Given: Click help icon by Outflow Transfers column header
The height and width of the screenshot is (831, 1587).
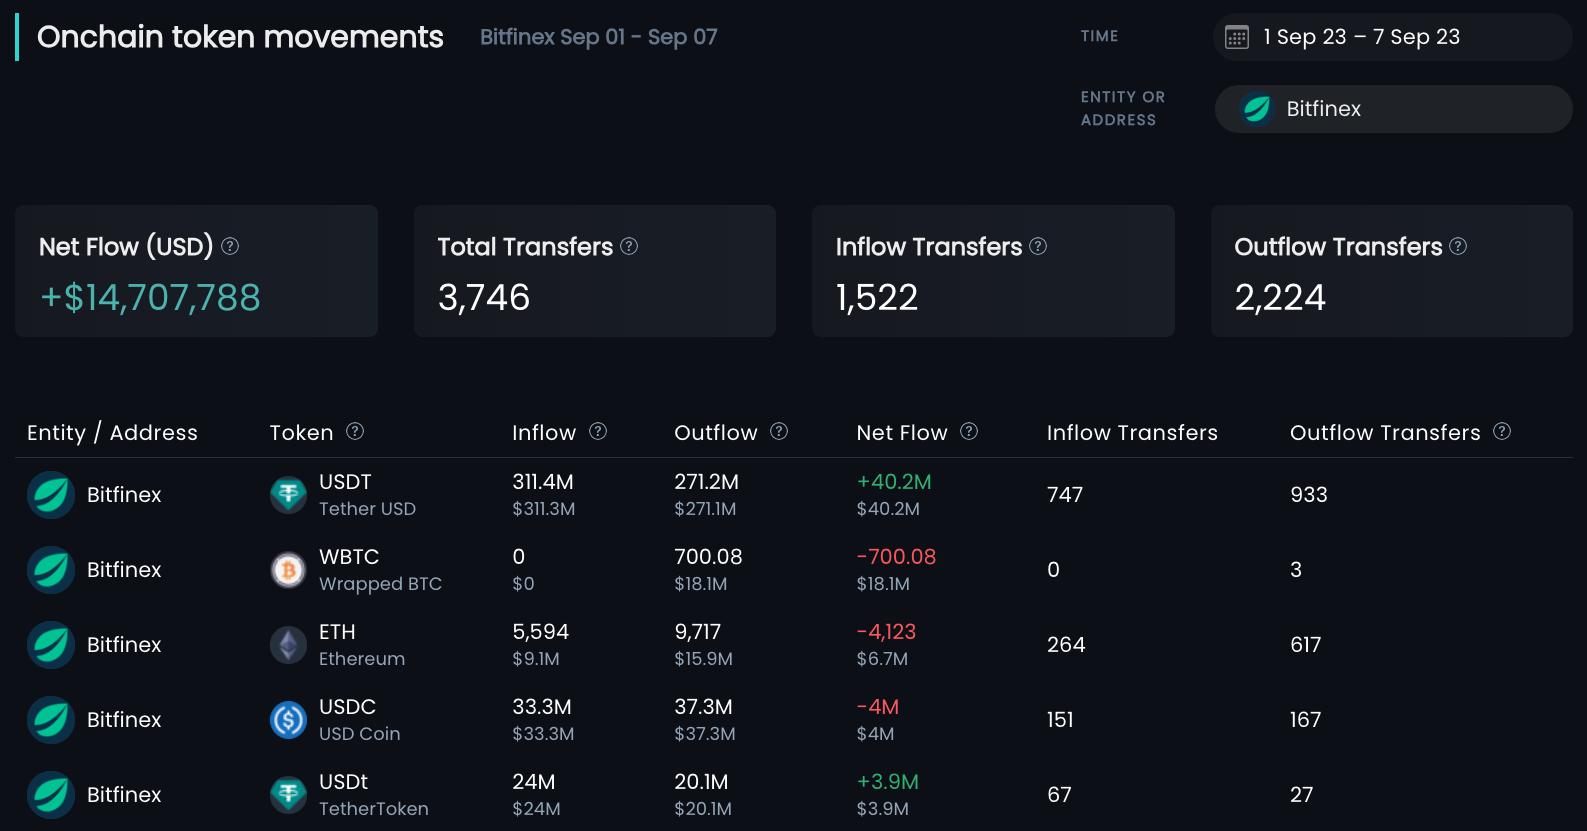Looking at the screenshot, I should click(1502, 431).
